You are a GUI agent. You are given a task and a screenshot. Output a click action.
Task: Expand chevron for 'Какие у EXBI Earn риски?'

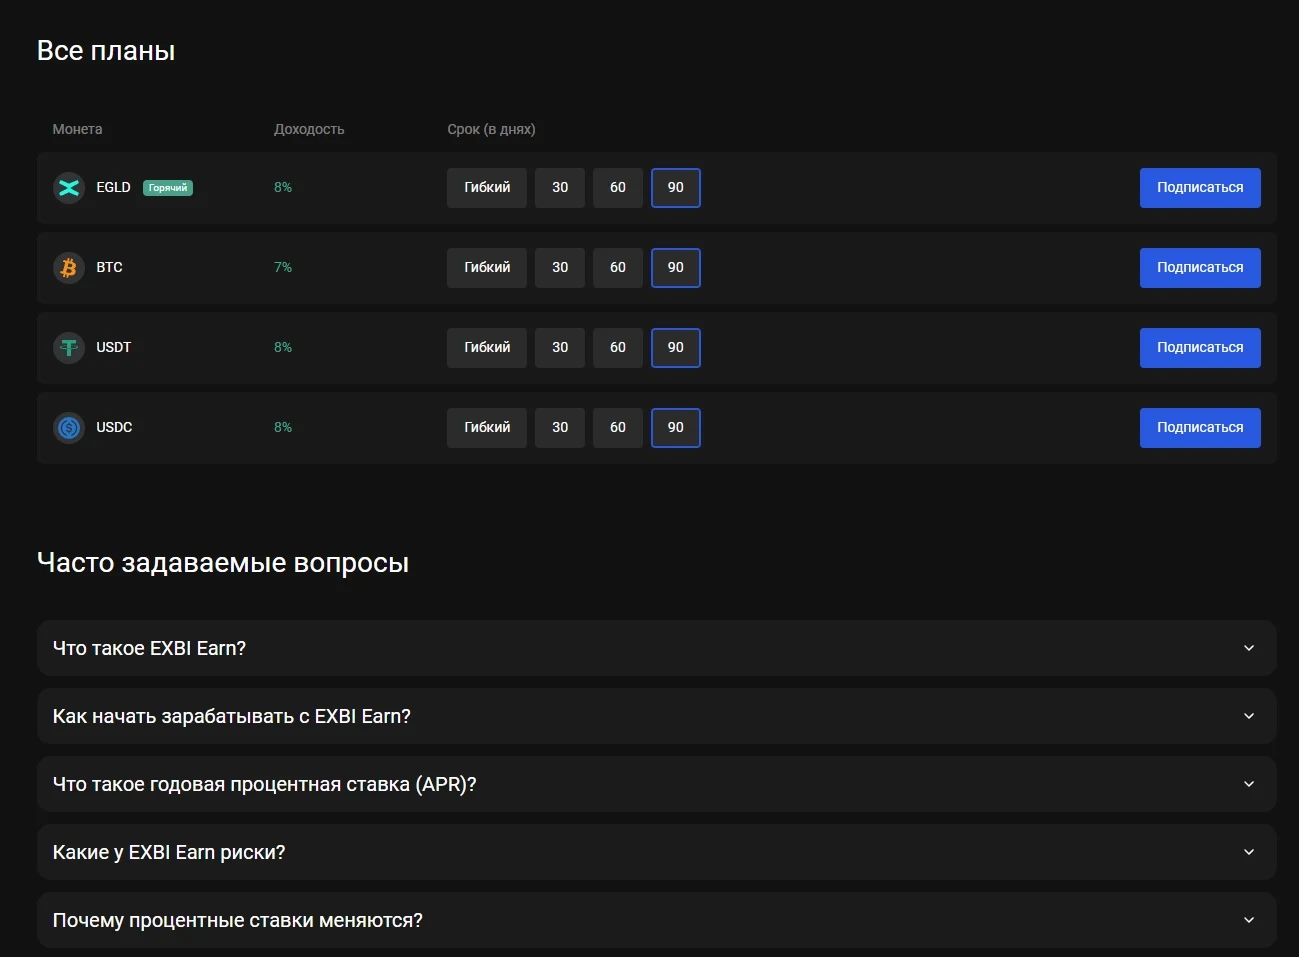point(1249,852)
